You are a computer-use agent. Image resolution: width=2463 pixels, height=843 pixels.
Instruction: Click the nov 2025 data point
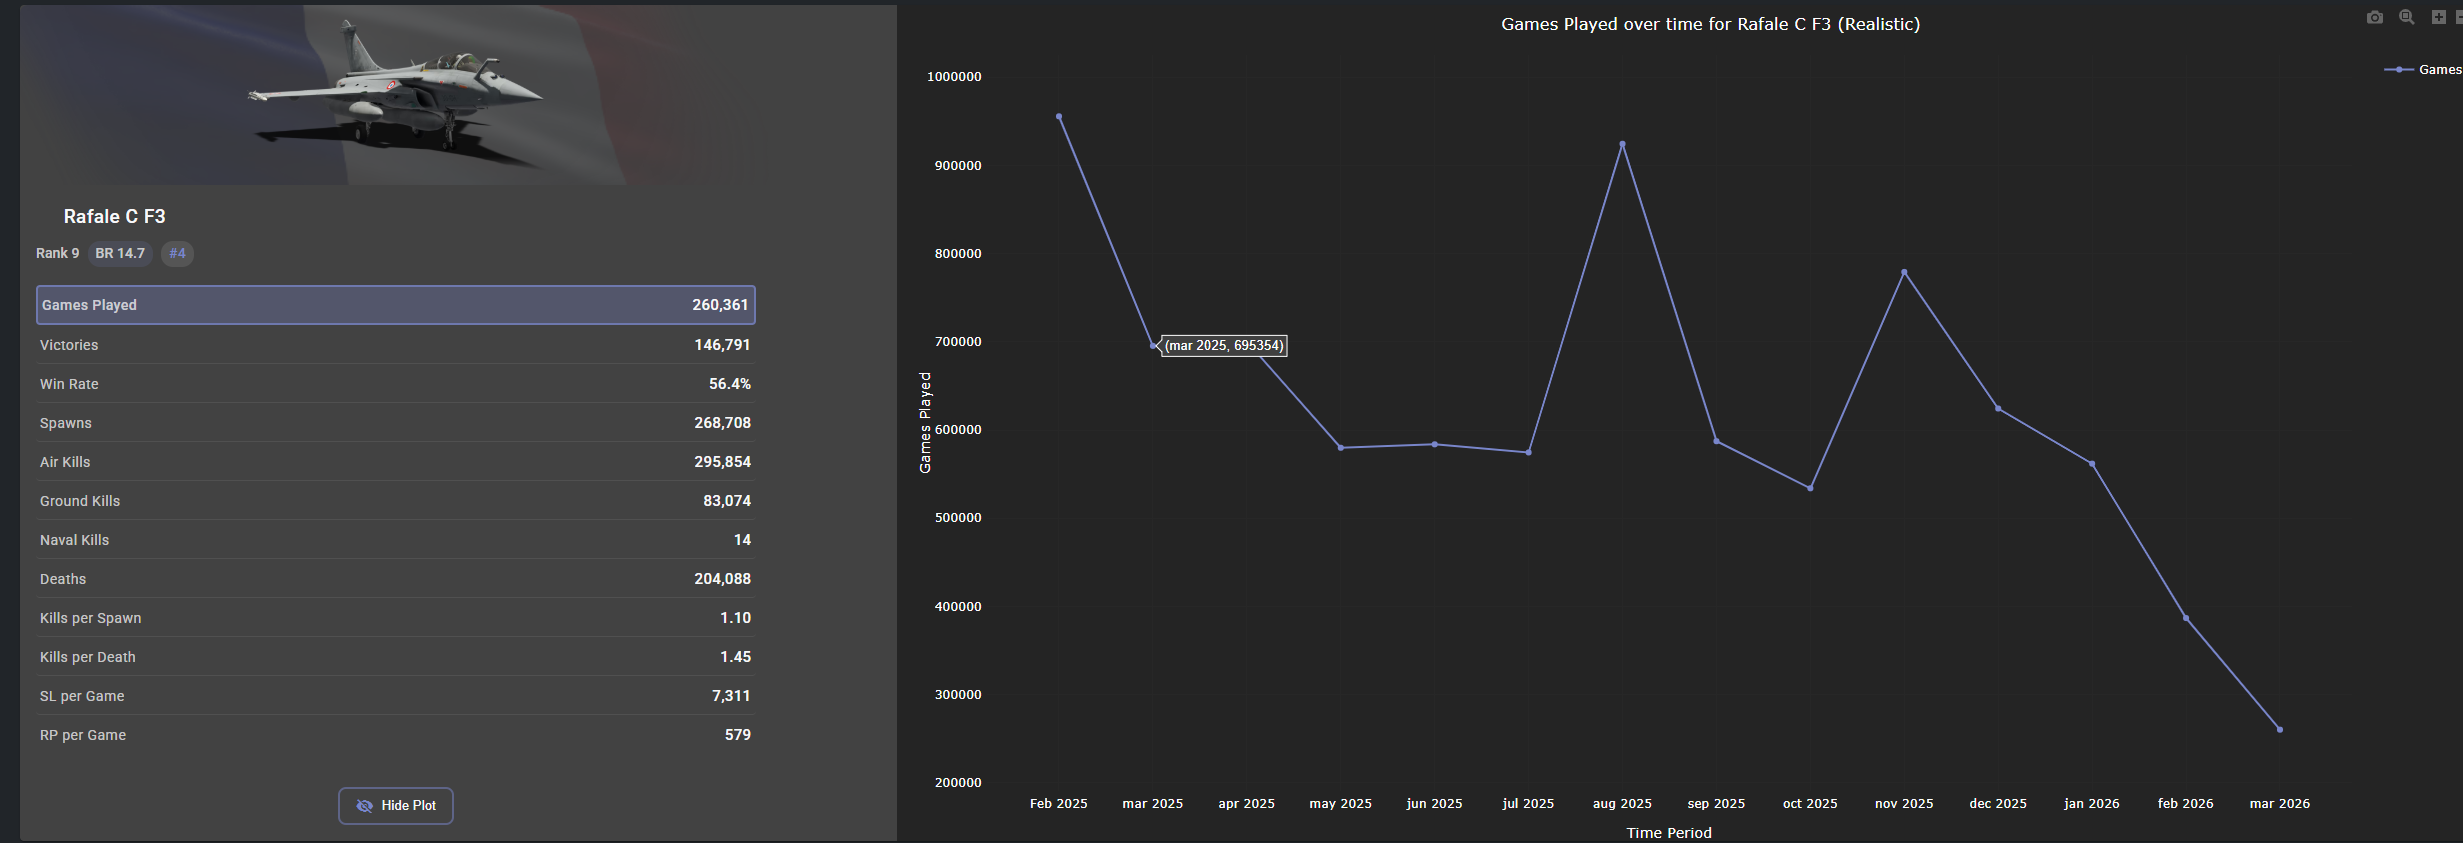1904,272
